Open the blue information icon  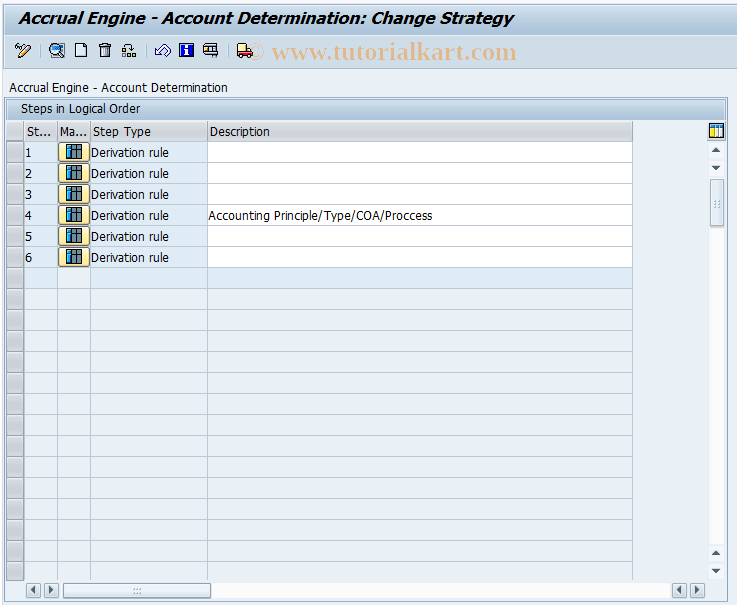point(187,50)
